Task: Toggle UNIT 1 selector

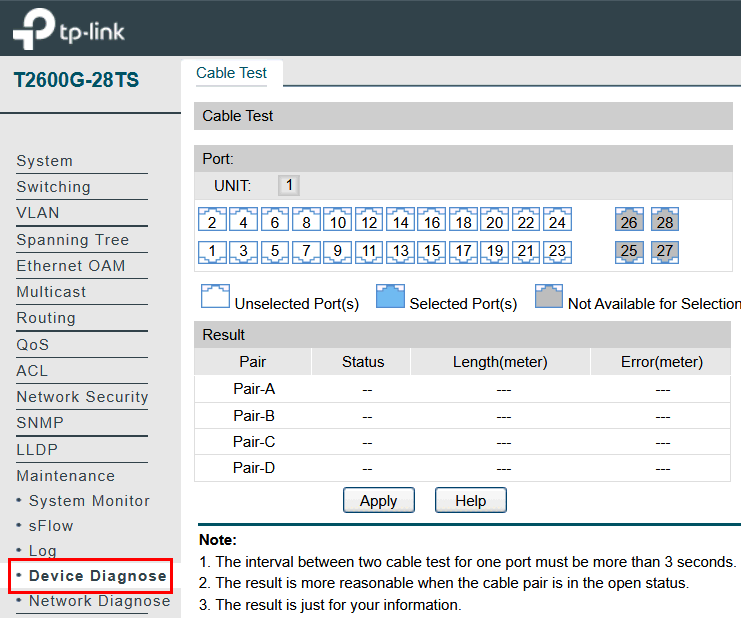Action: pos(288,185)
